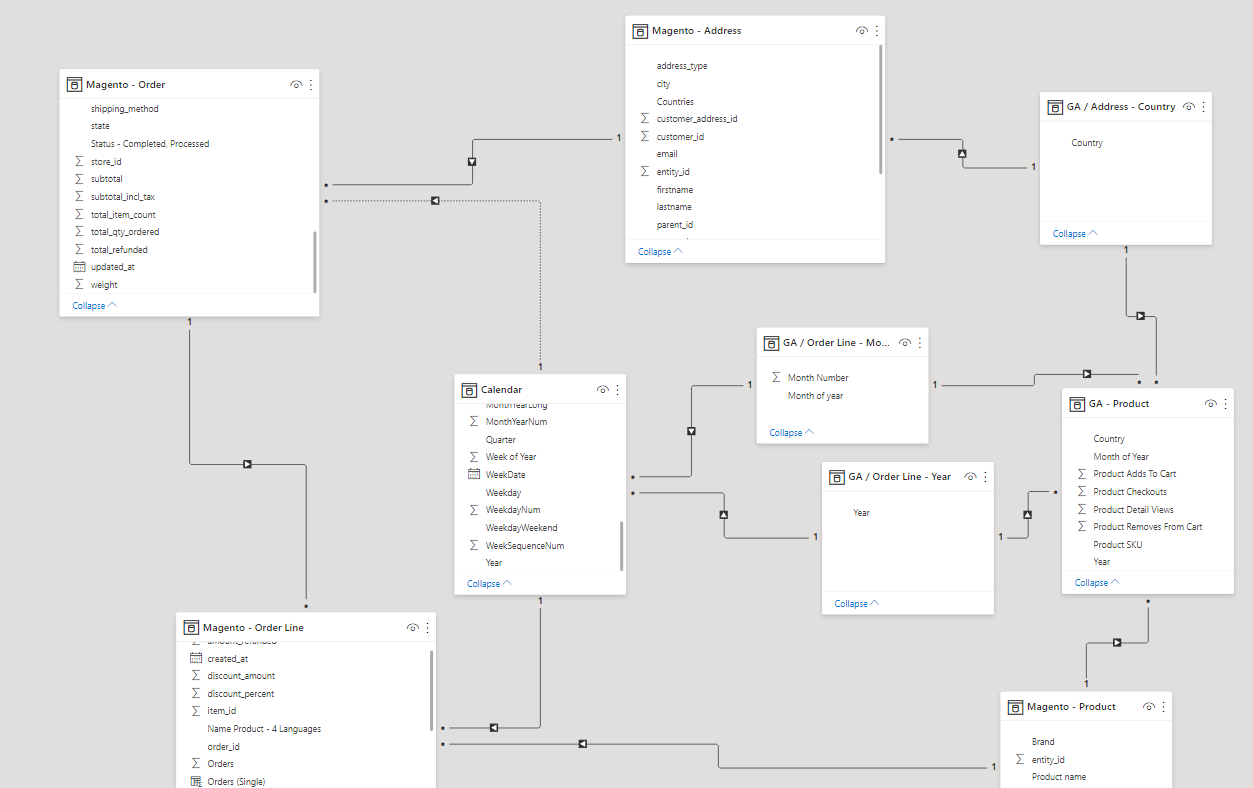Select the Month Number field
This screenshot has height=788, width=1253.
[818, 378]
